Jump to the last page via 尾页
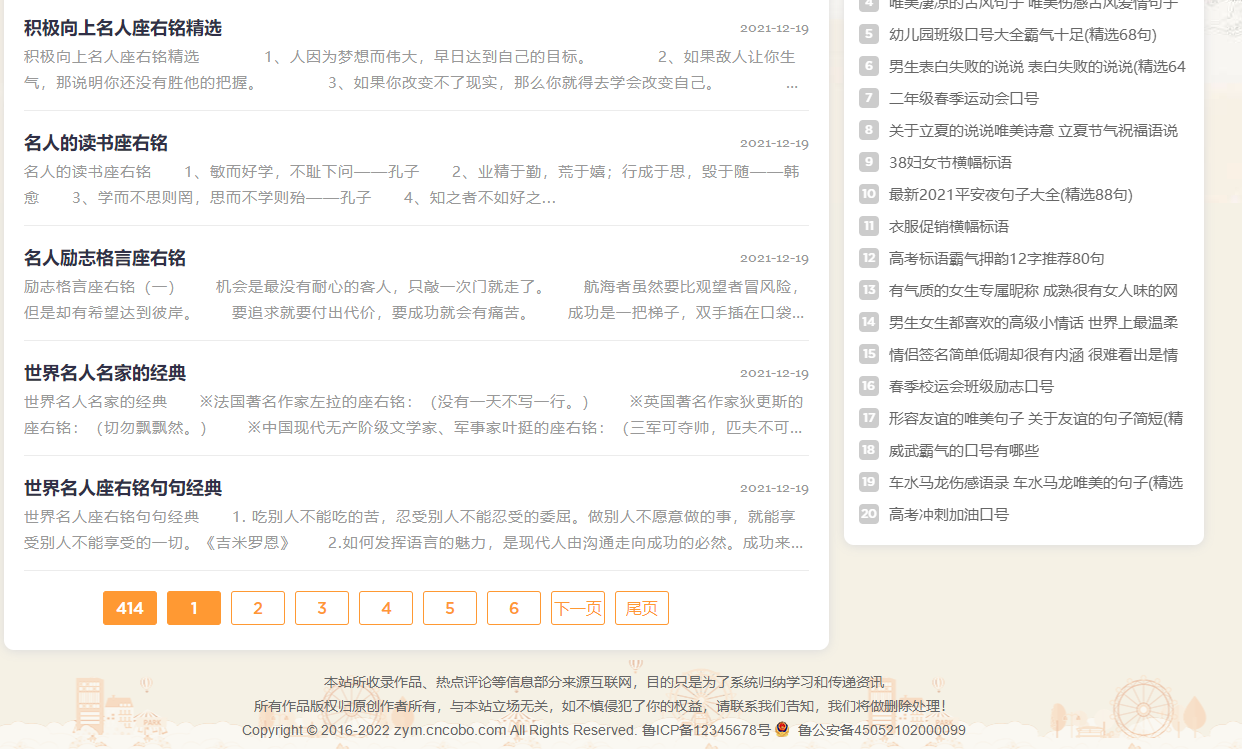Image resolution: width=1242 pixels, height=749 pixels. 641,607
